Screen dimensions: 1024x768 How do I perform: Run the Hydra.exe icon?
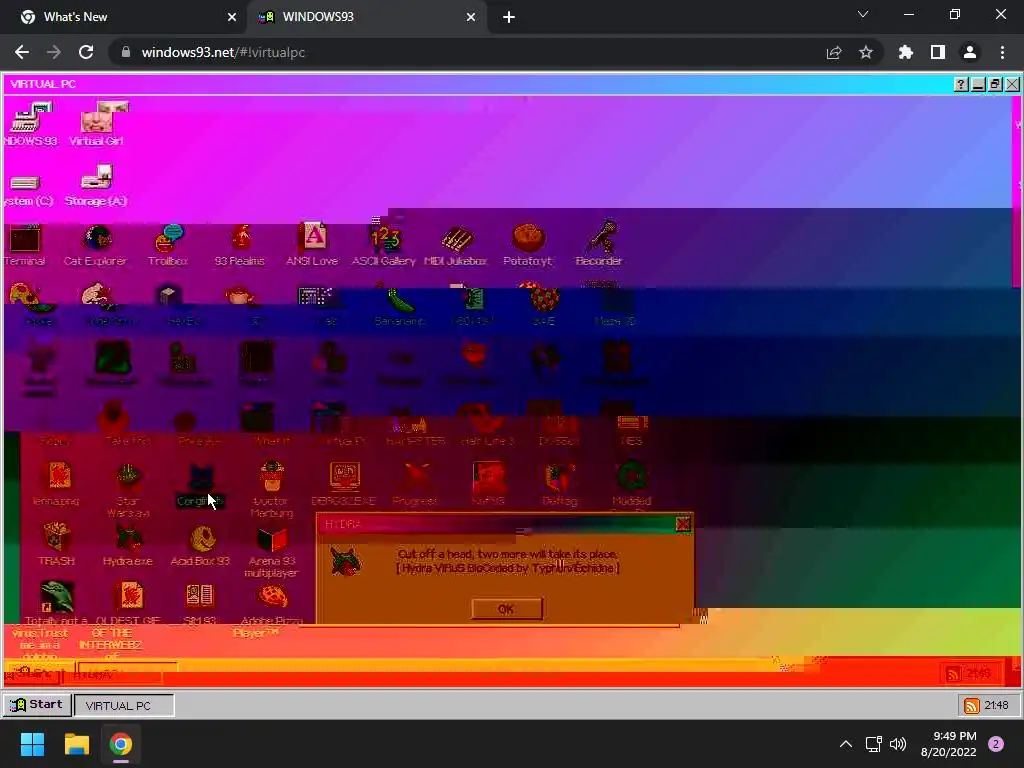click(128, 545)
